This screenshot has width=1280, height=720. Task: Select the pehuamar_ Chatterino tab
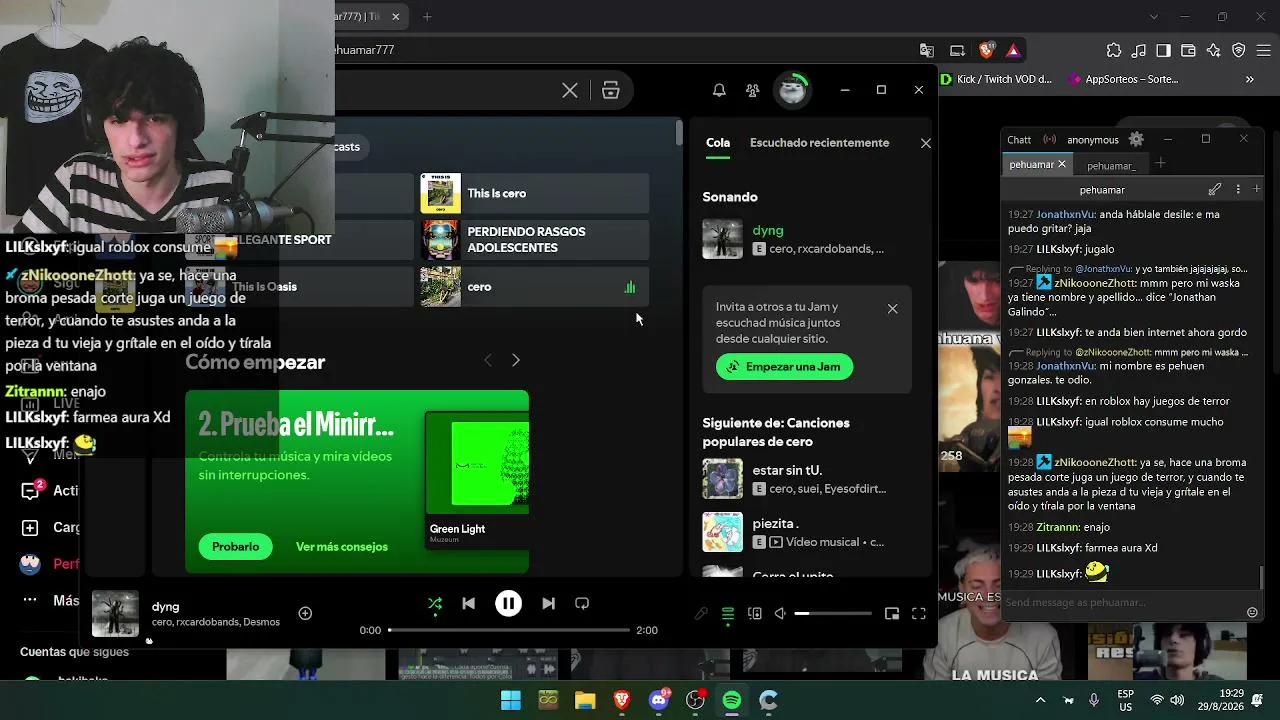pos(1111,166)
